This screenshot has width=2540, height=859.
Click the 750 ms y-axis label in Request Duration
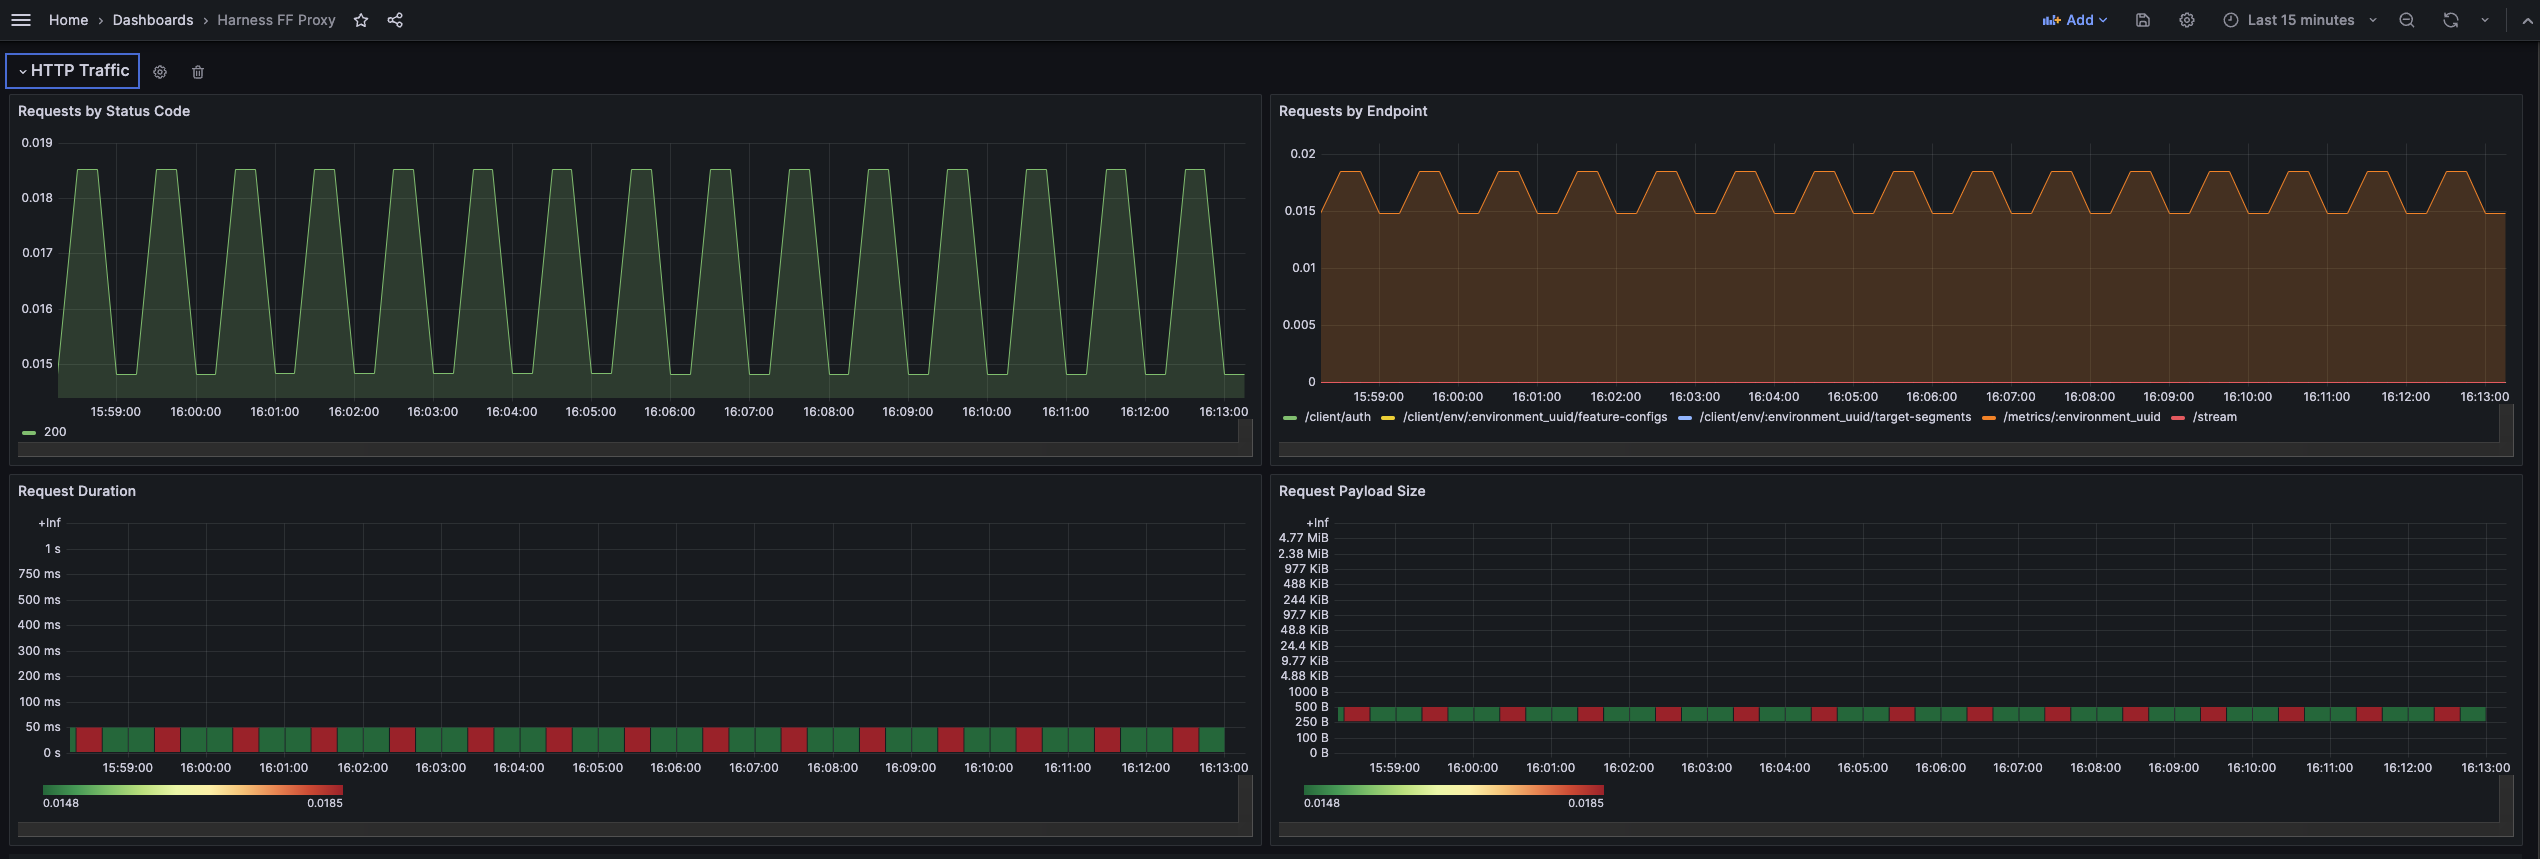click(39, 574)
